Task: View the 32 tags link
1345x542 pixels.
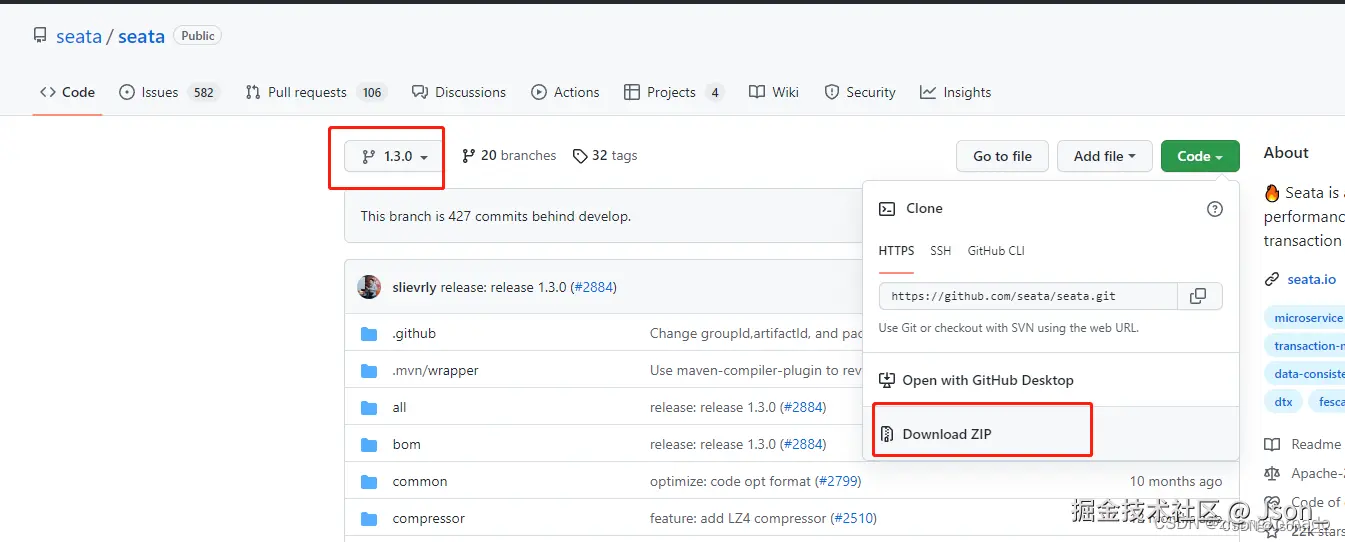Action: pyautogui.click(x=605, y=155)
